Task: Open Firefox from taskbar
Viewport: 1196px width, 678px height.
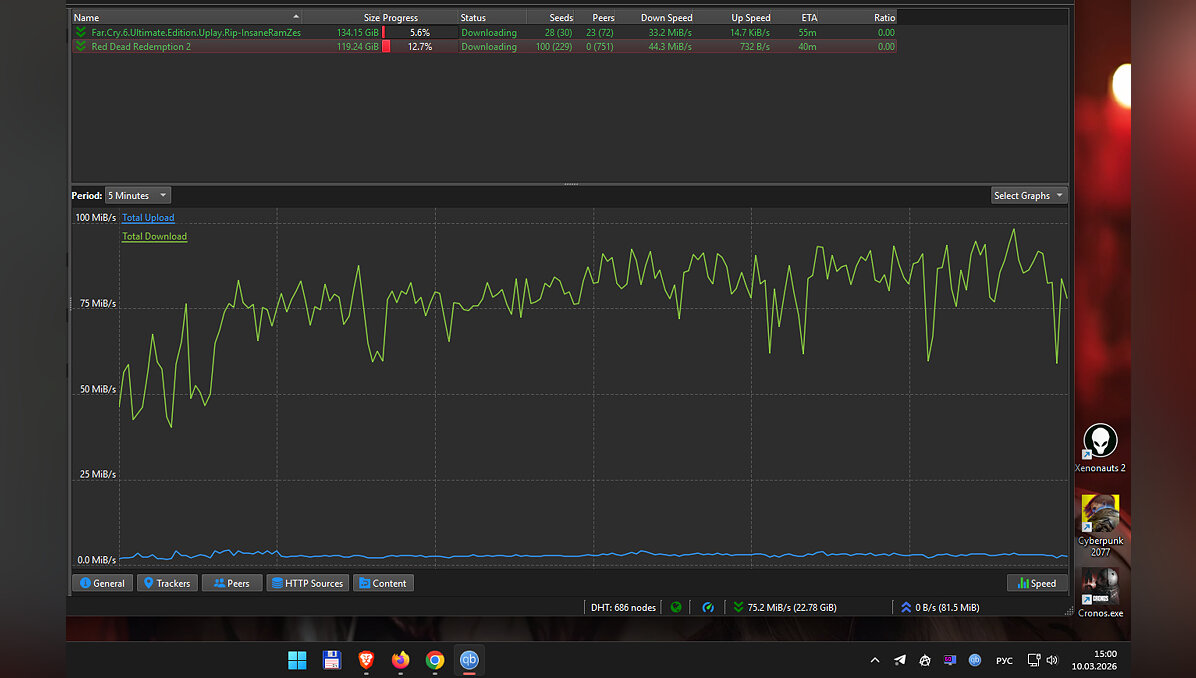Action: [x=400, y=660]
